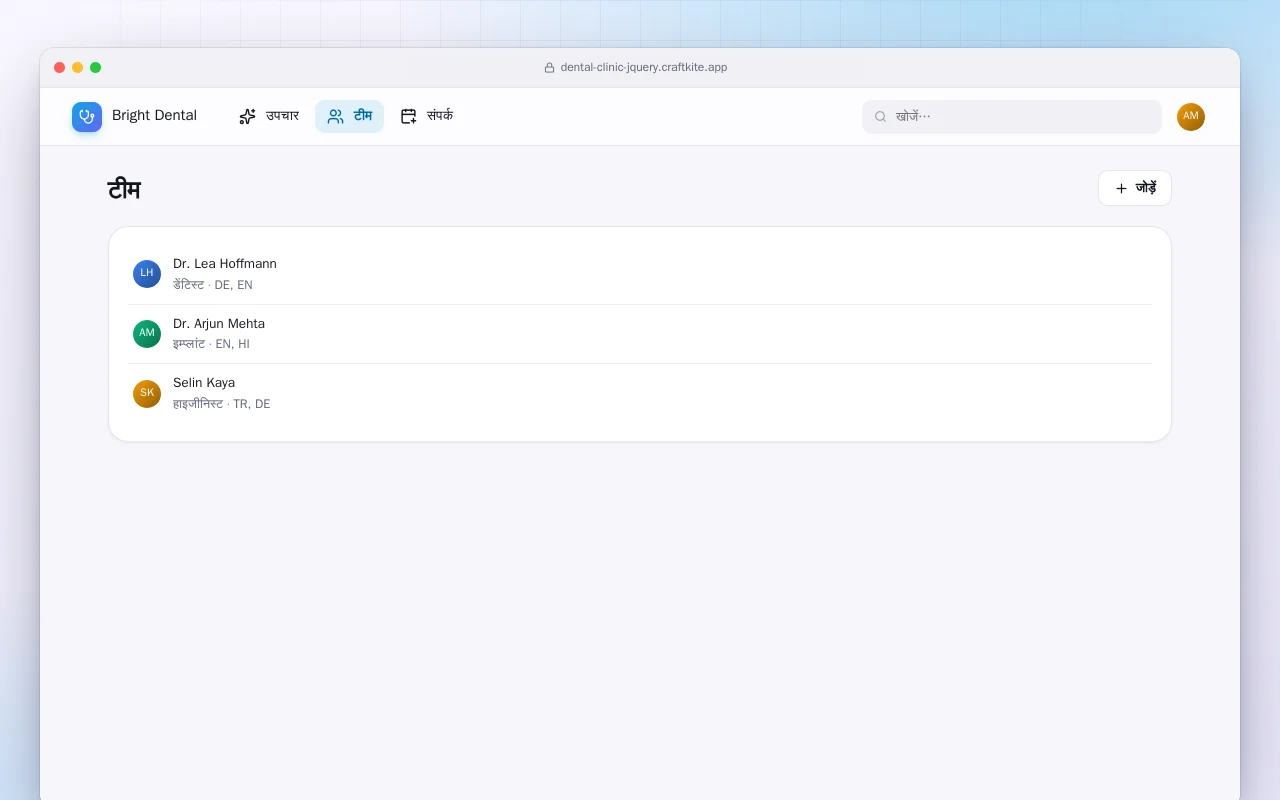Click the AM avatar for Dr. Arjun Mehta
Viewport: 1280px width, 800px height.
[x=147, y=334]
